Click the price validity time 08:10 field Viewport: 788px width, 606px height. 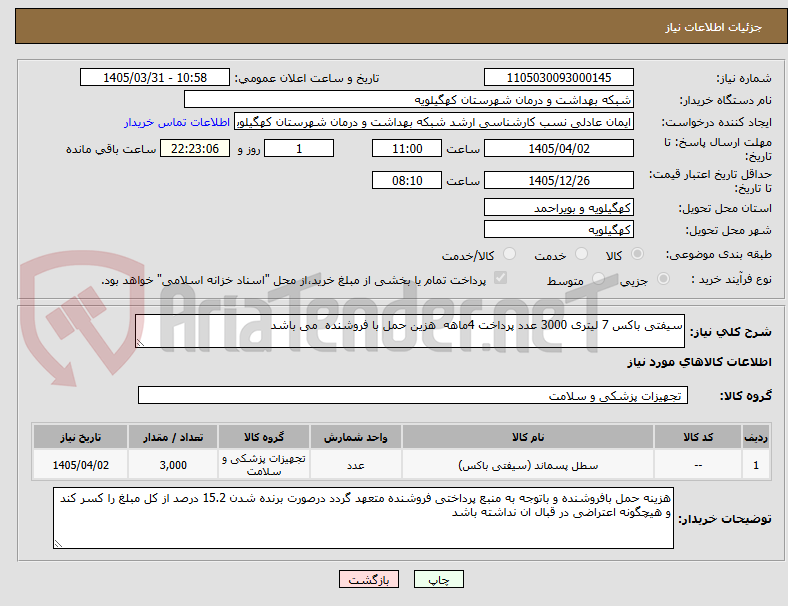click(407, 180)
